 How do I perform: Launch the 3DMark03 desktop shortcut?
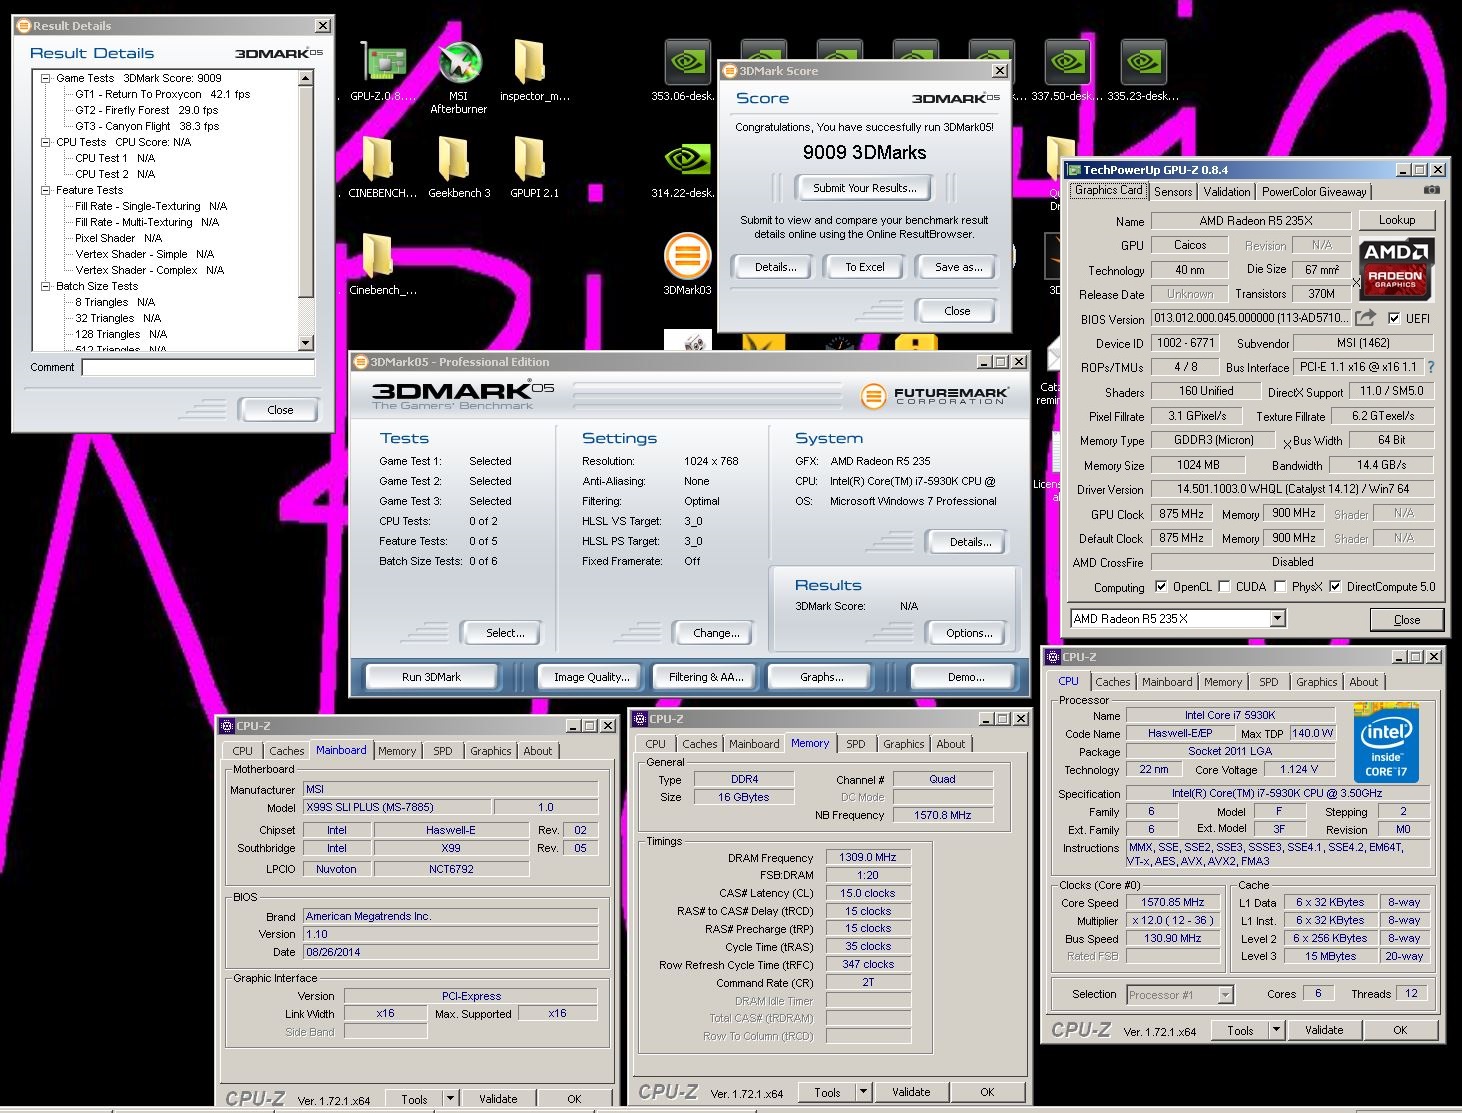pyautogui.click(x=687, y=256)
